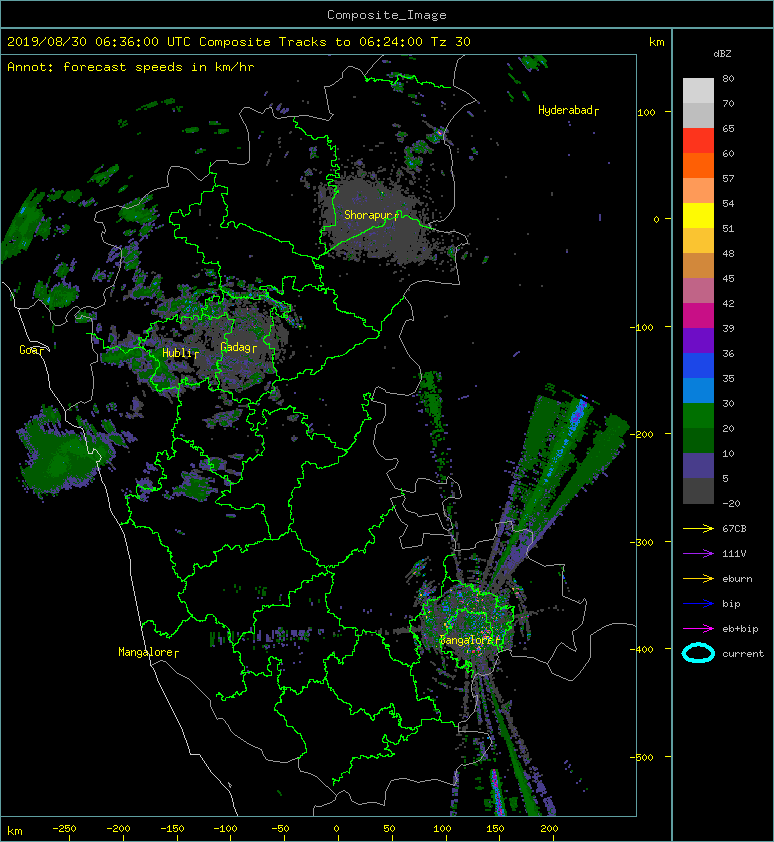The image size is (774, 842).
Task: Click the Bangalore city label
Action: pos(467,640)
